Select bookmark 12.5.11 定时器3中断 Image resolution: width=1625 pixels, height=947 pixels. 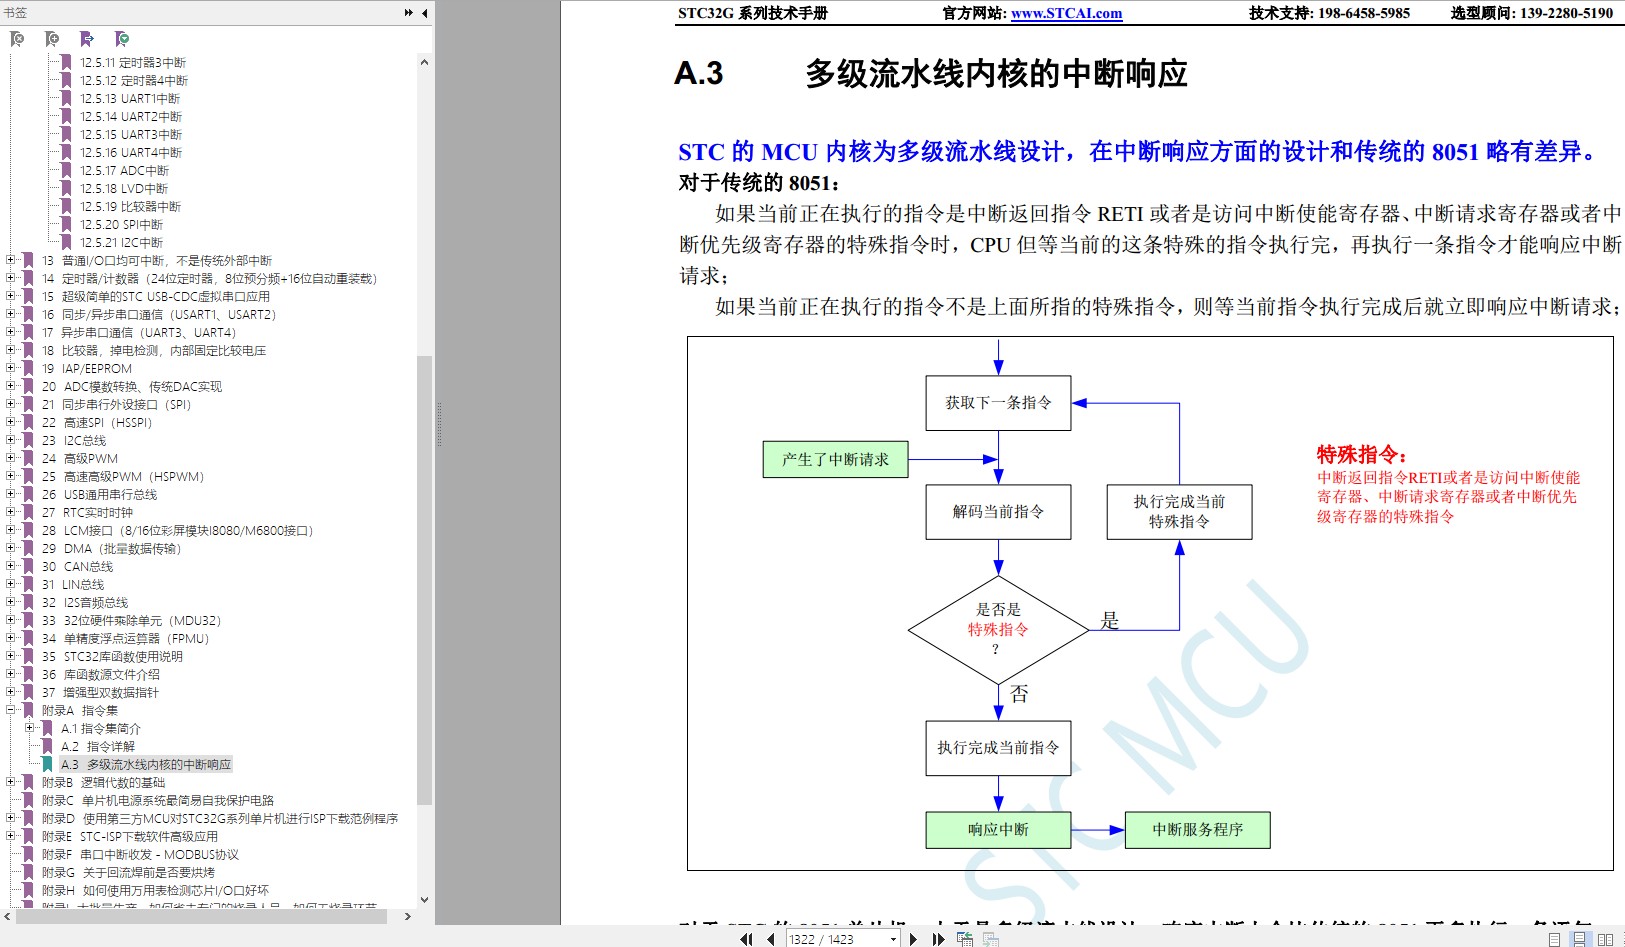point(133,63)
